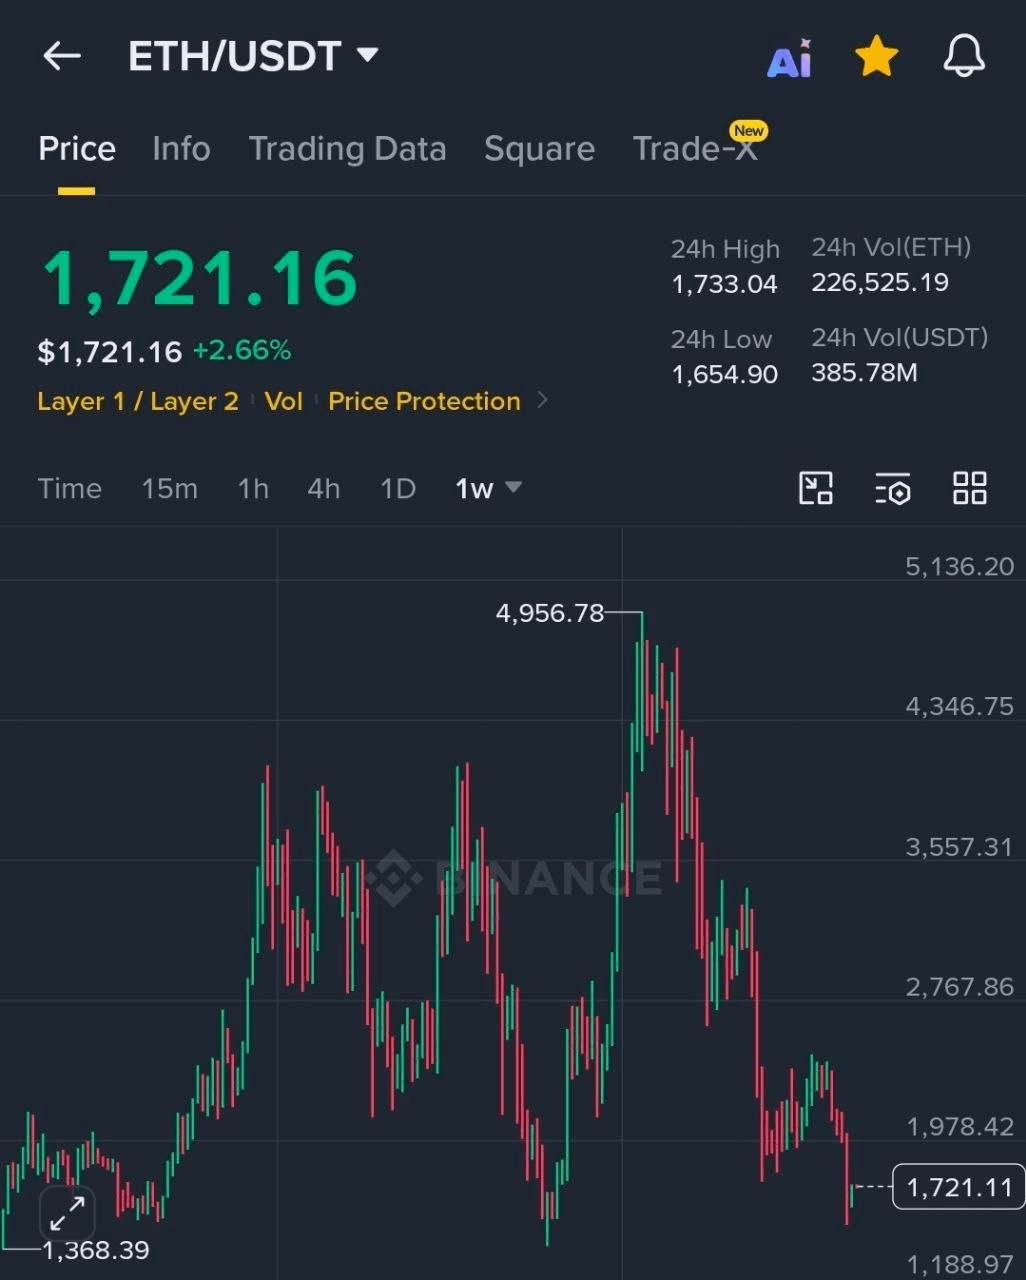Select the 1D chart interval
The width and height of the screenshot is (1026, 1280).
click(x=397, y=488)
